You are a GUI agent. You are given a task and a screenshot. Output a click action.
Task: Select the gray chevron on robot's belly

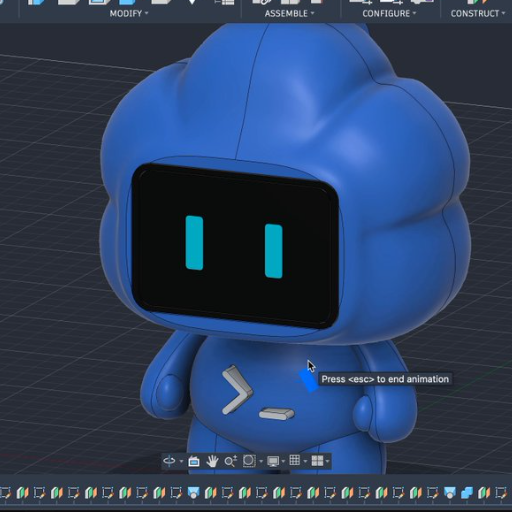click(237, 390)
